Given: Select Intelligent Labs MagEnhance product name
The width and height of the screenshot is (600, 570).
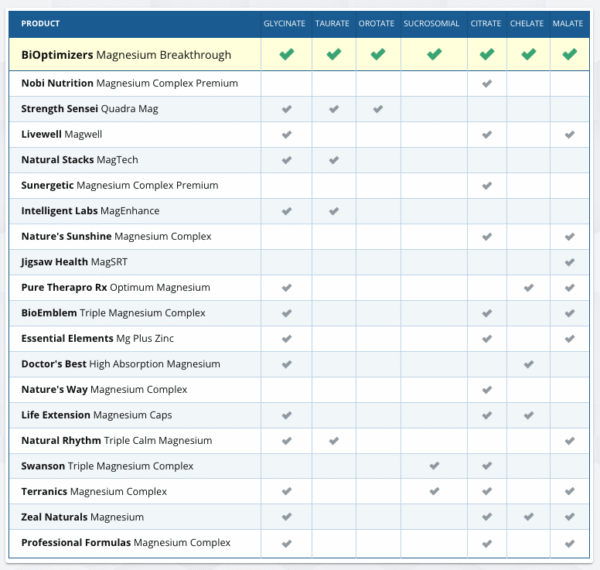Looking at the screenshot, I should (90, 211).
